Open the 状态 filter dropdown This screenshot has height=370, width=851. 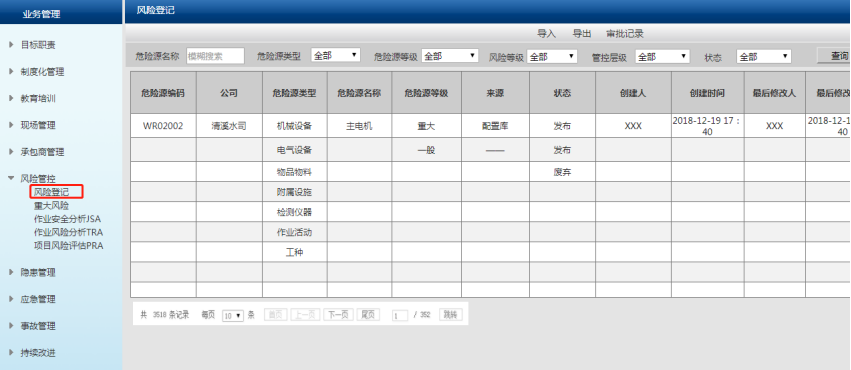pos(764,56)
